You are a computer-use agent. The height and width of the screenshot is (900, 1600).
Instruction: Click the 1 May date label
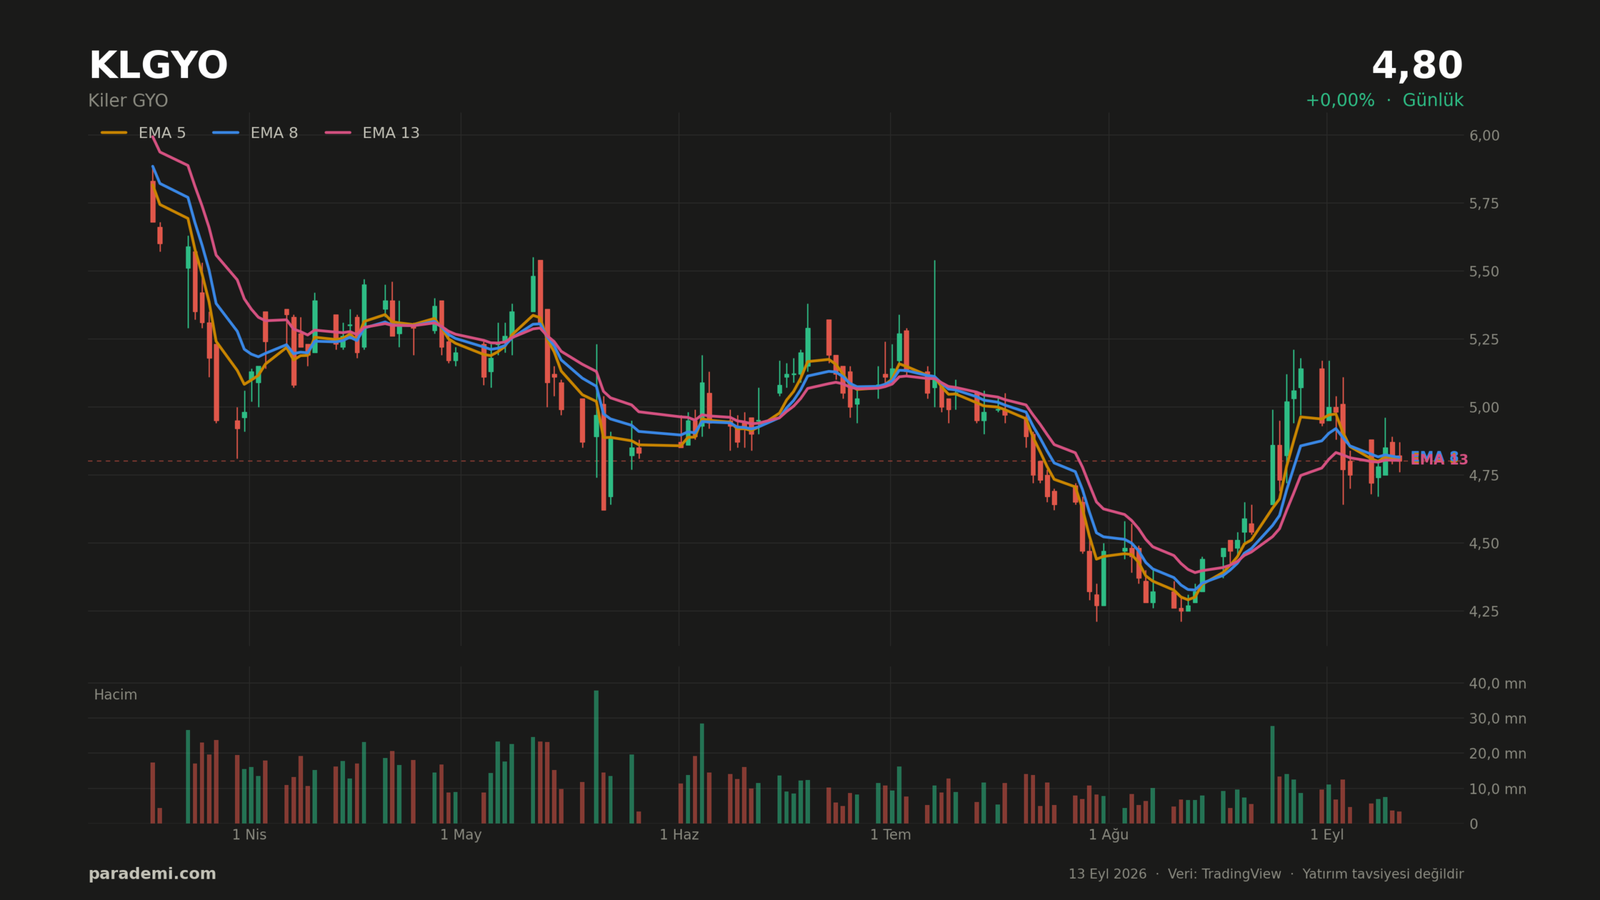[461, 835]
